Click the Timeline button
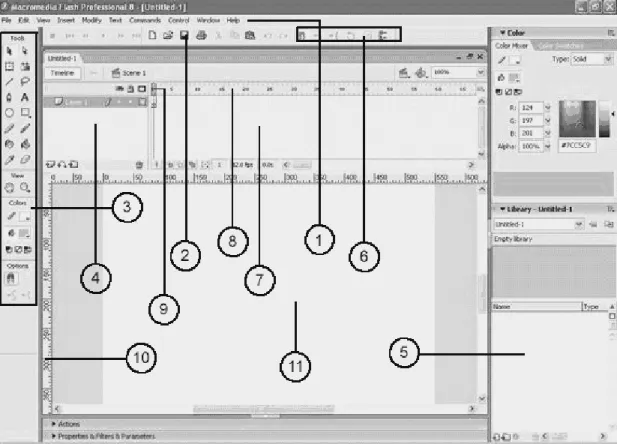Image resolution: width=617 pixels, height=444 pixels. pyautogui.click(x=62, y=73)
